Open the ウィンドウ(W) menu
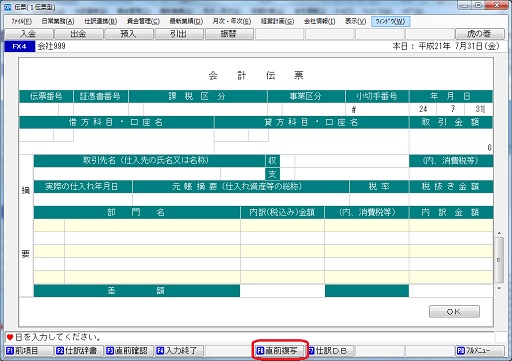 (390, 21)
